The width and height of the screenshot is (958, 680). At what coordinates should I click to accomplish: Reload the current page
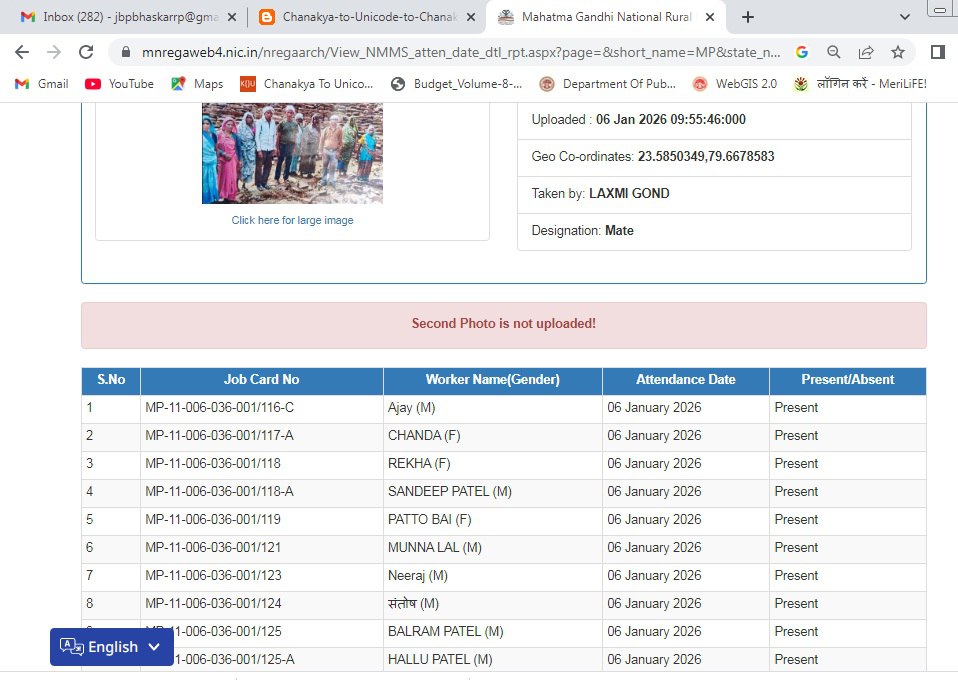tap(86, 52)
